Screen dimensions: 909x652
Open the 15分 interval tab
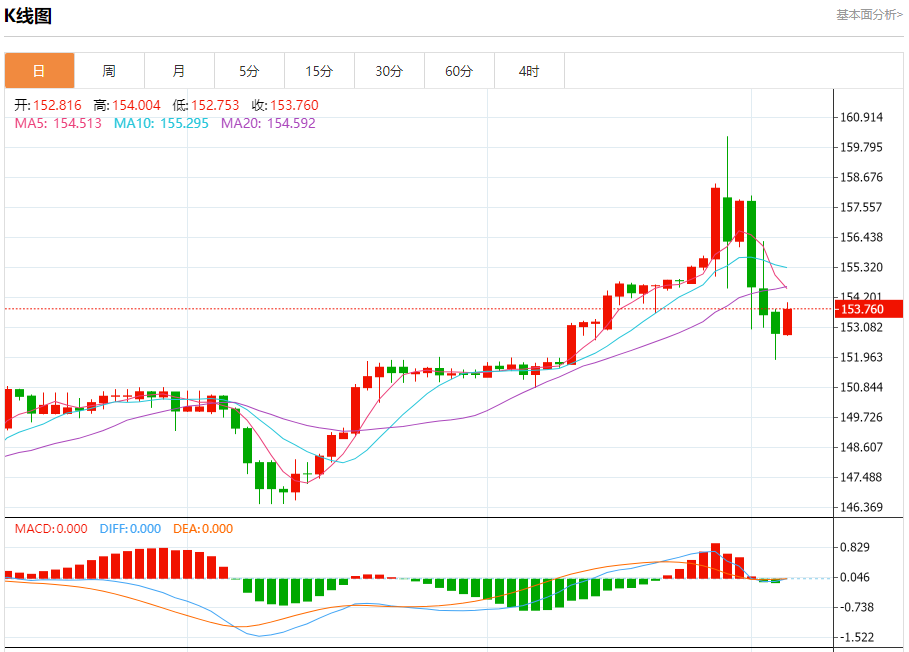(x=319, y=71)
